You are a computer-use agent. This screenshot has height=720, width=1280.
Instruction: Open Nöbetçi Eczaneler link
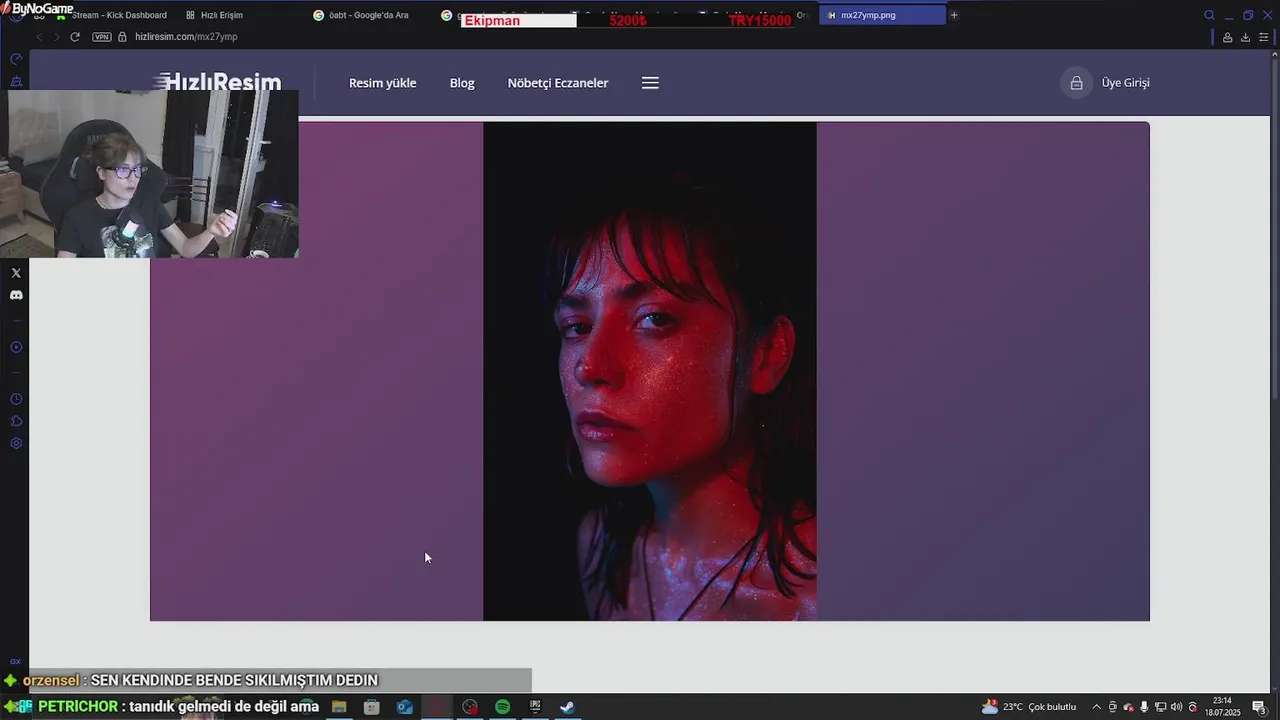tap(557, 83)
